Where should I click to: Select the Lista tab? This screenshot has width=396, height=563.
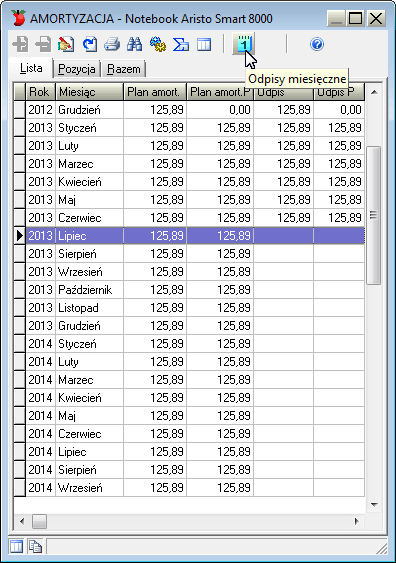click(x=31, y=68)
